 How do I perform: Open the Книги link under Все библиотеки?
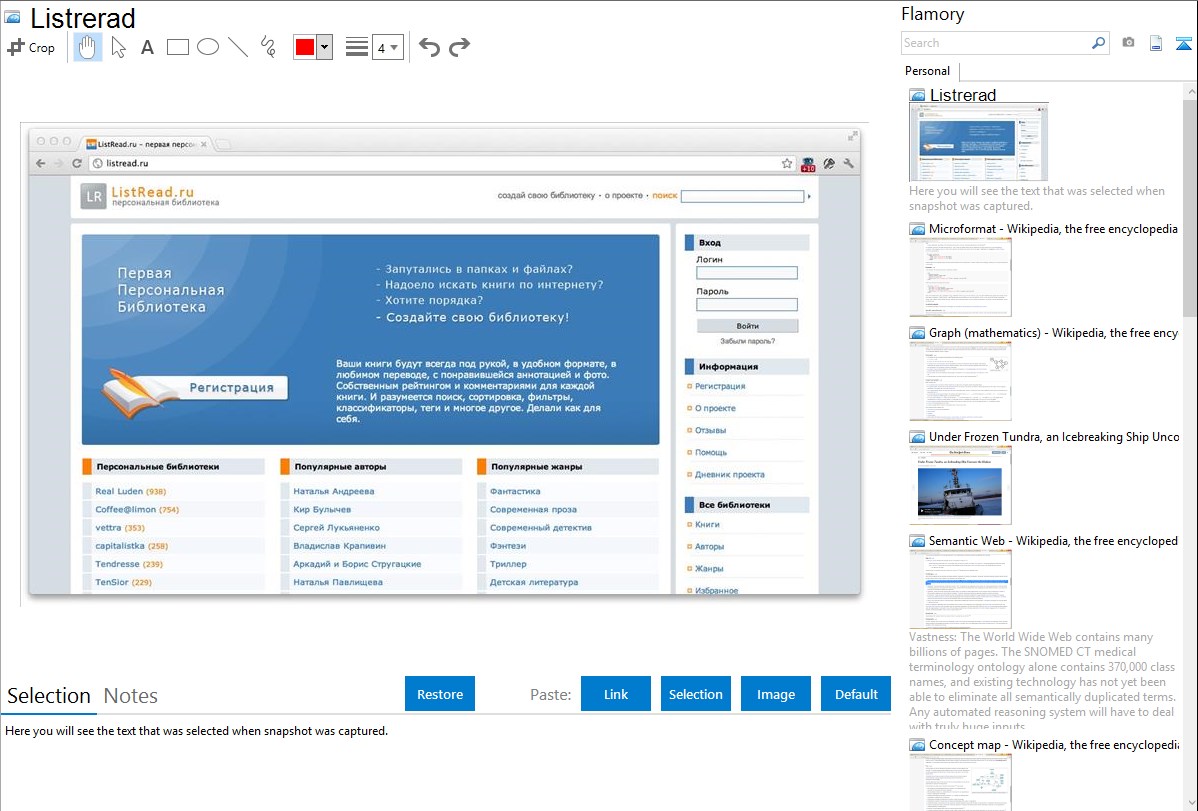click(x=707, y=524)
